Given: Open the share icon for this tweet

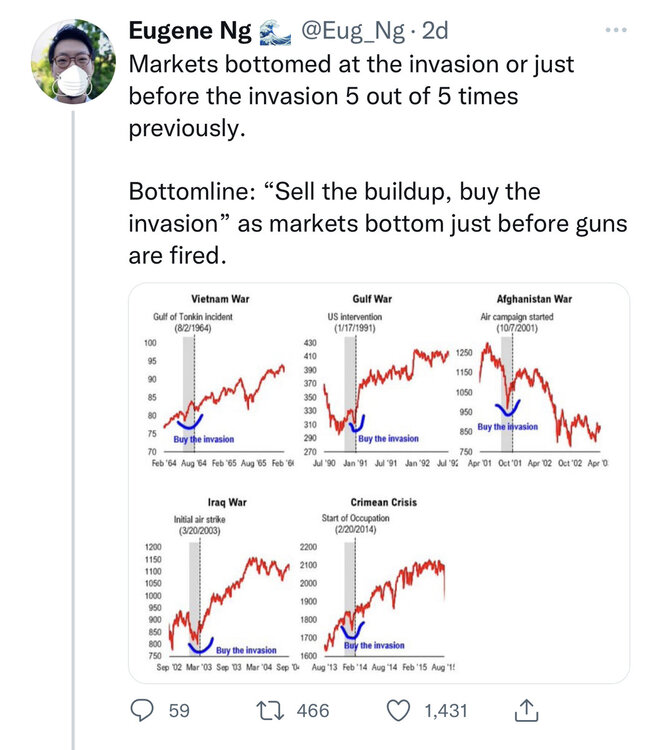Looking at the screenshot, I should coord(526,710).
